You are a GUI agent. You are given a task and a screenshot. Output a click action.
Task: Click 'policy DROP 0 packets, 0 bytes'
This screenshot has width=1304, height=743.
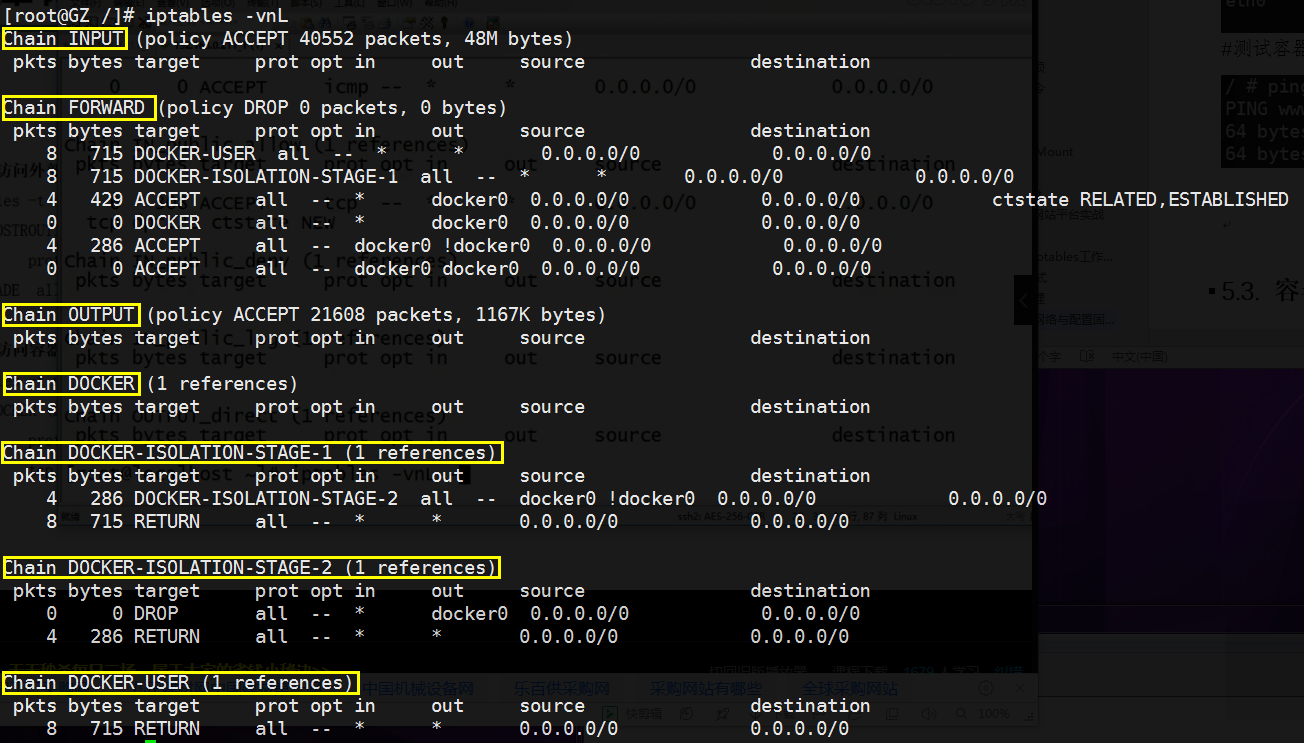[332, 108]
